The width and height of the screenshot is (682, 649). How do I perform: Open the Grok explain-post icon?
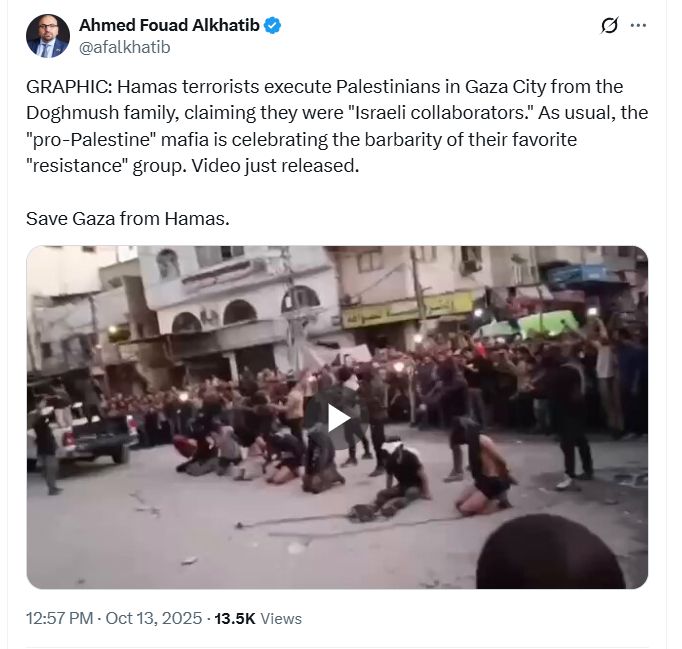tap(609, 25)
